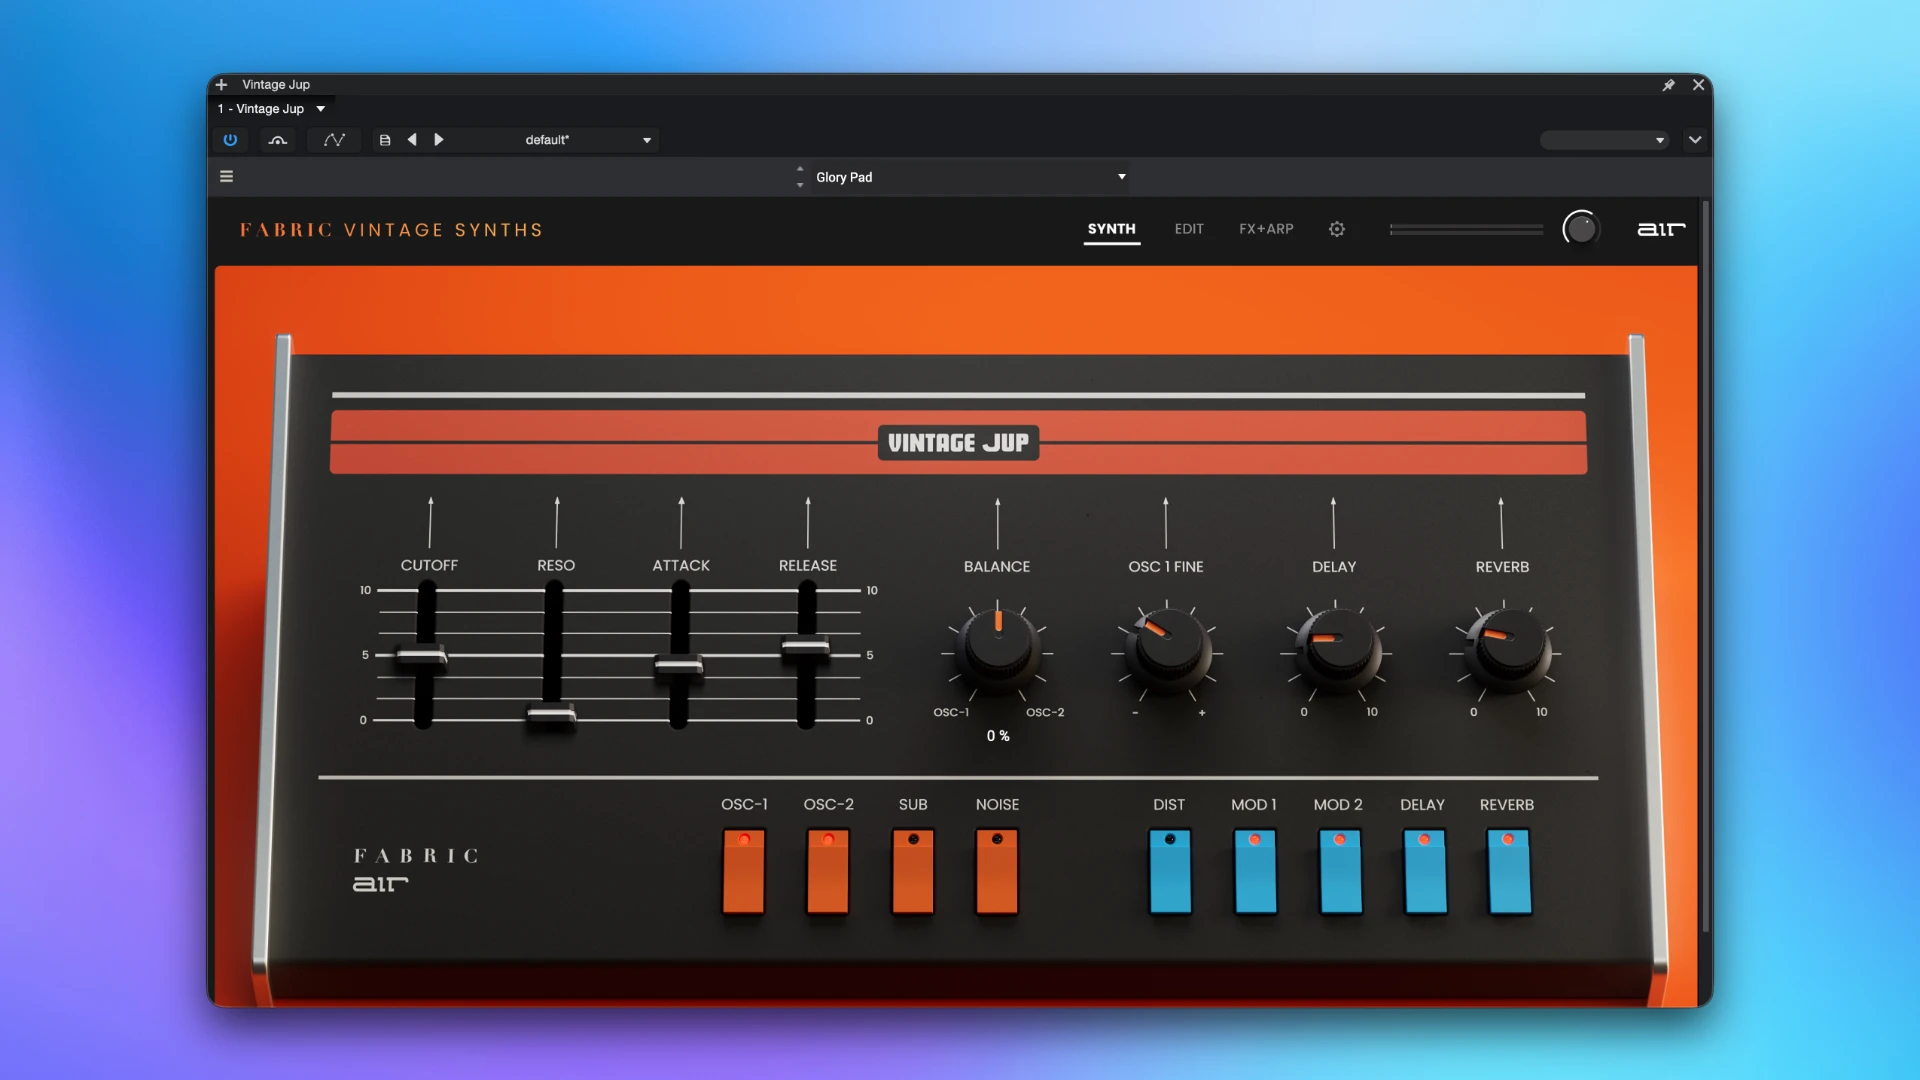Toggle the MOD 2 blue switch
1920x1080 pixels.
coord(1340,871)
